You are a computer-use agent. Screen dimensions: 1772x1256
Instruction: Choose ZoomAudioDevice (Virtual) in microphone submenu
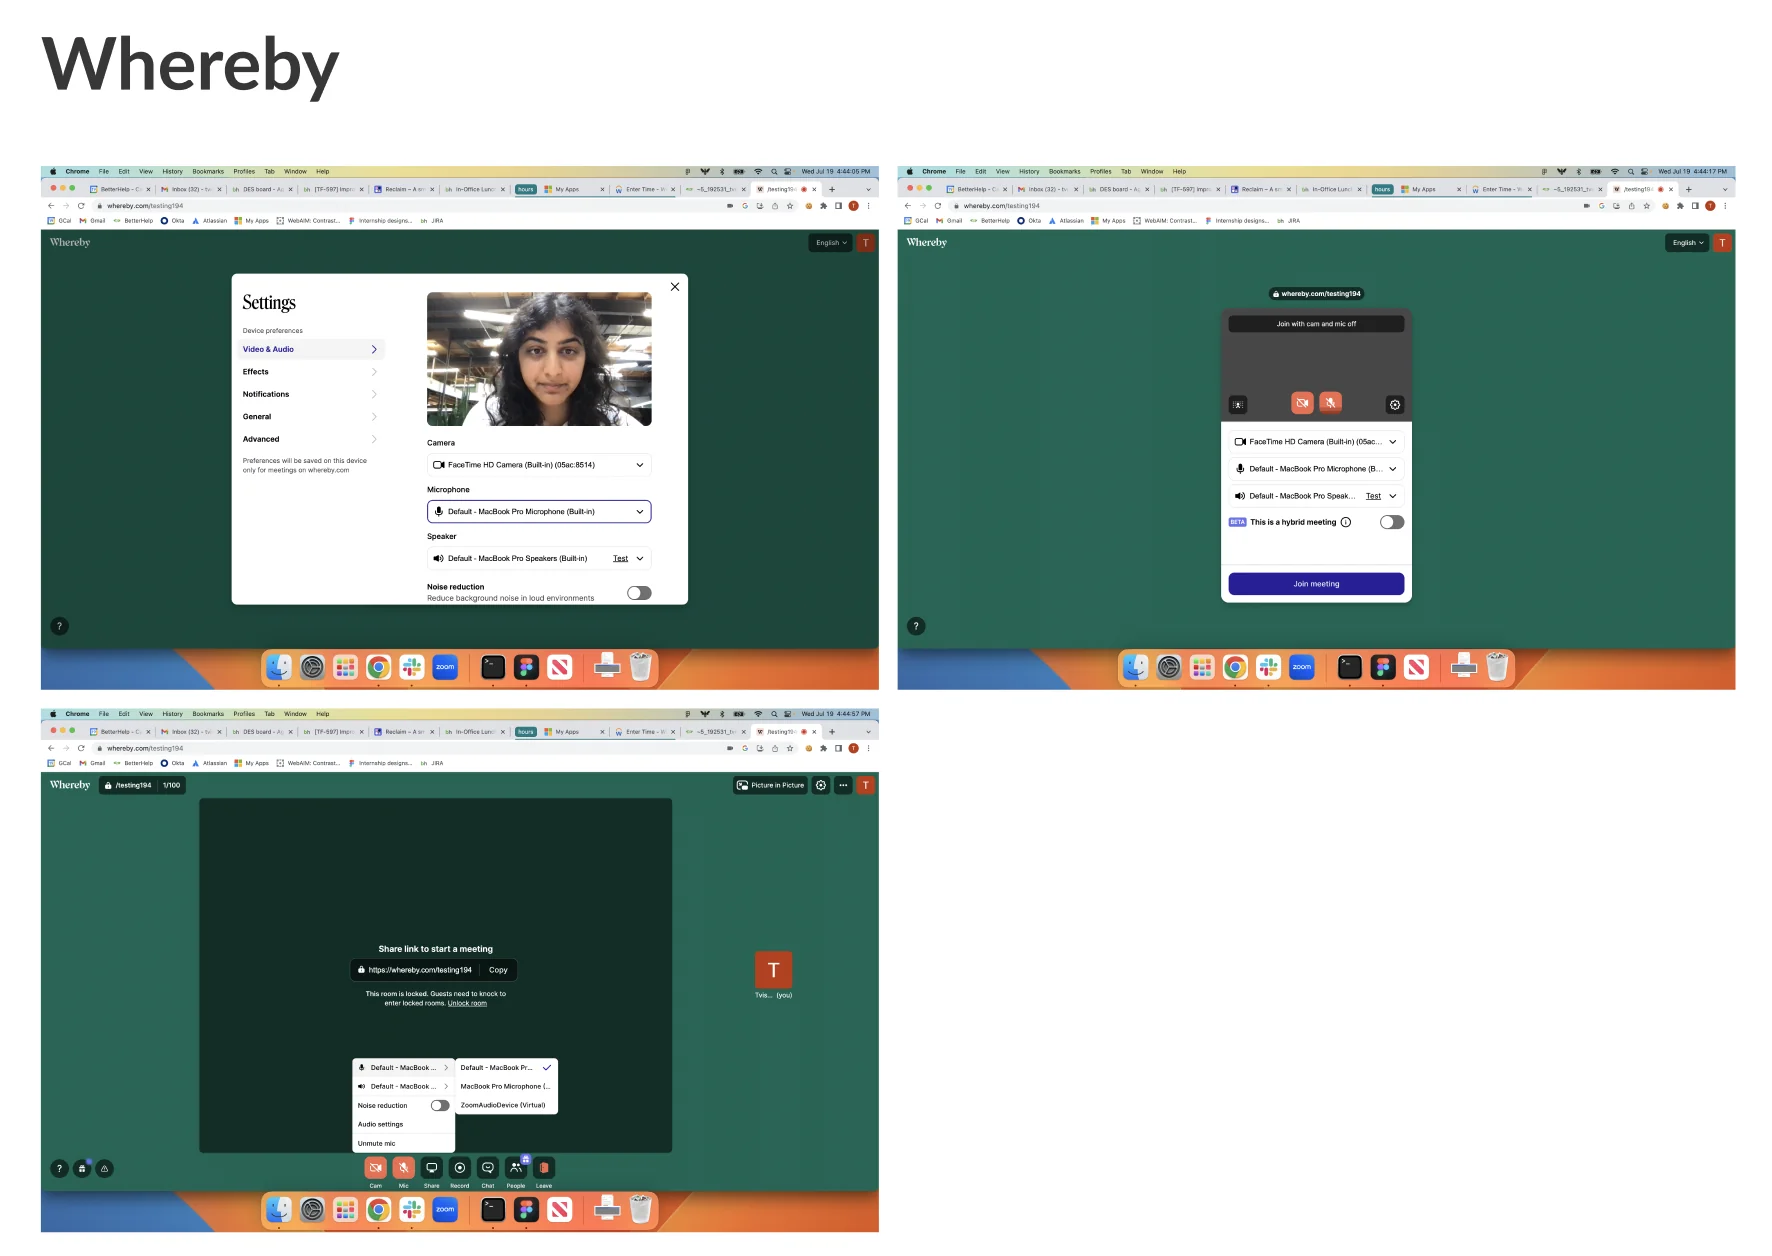(506, 1105)
